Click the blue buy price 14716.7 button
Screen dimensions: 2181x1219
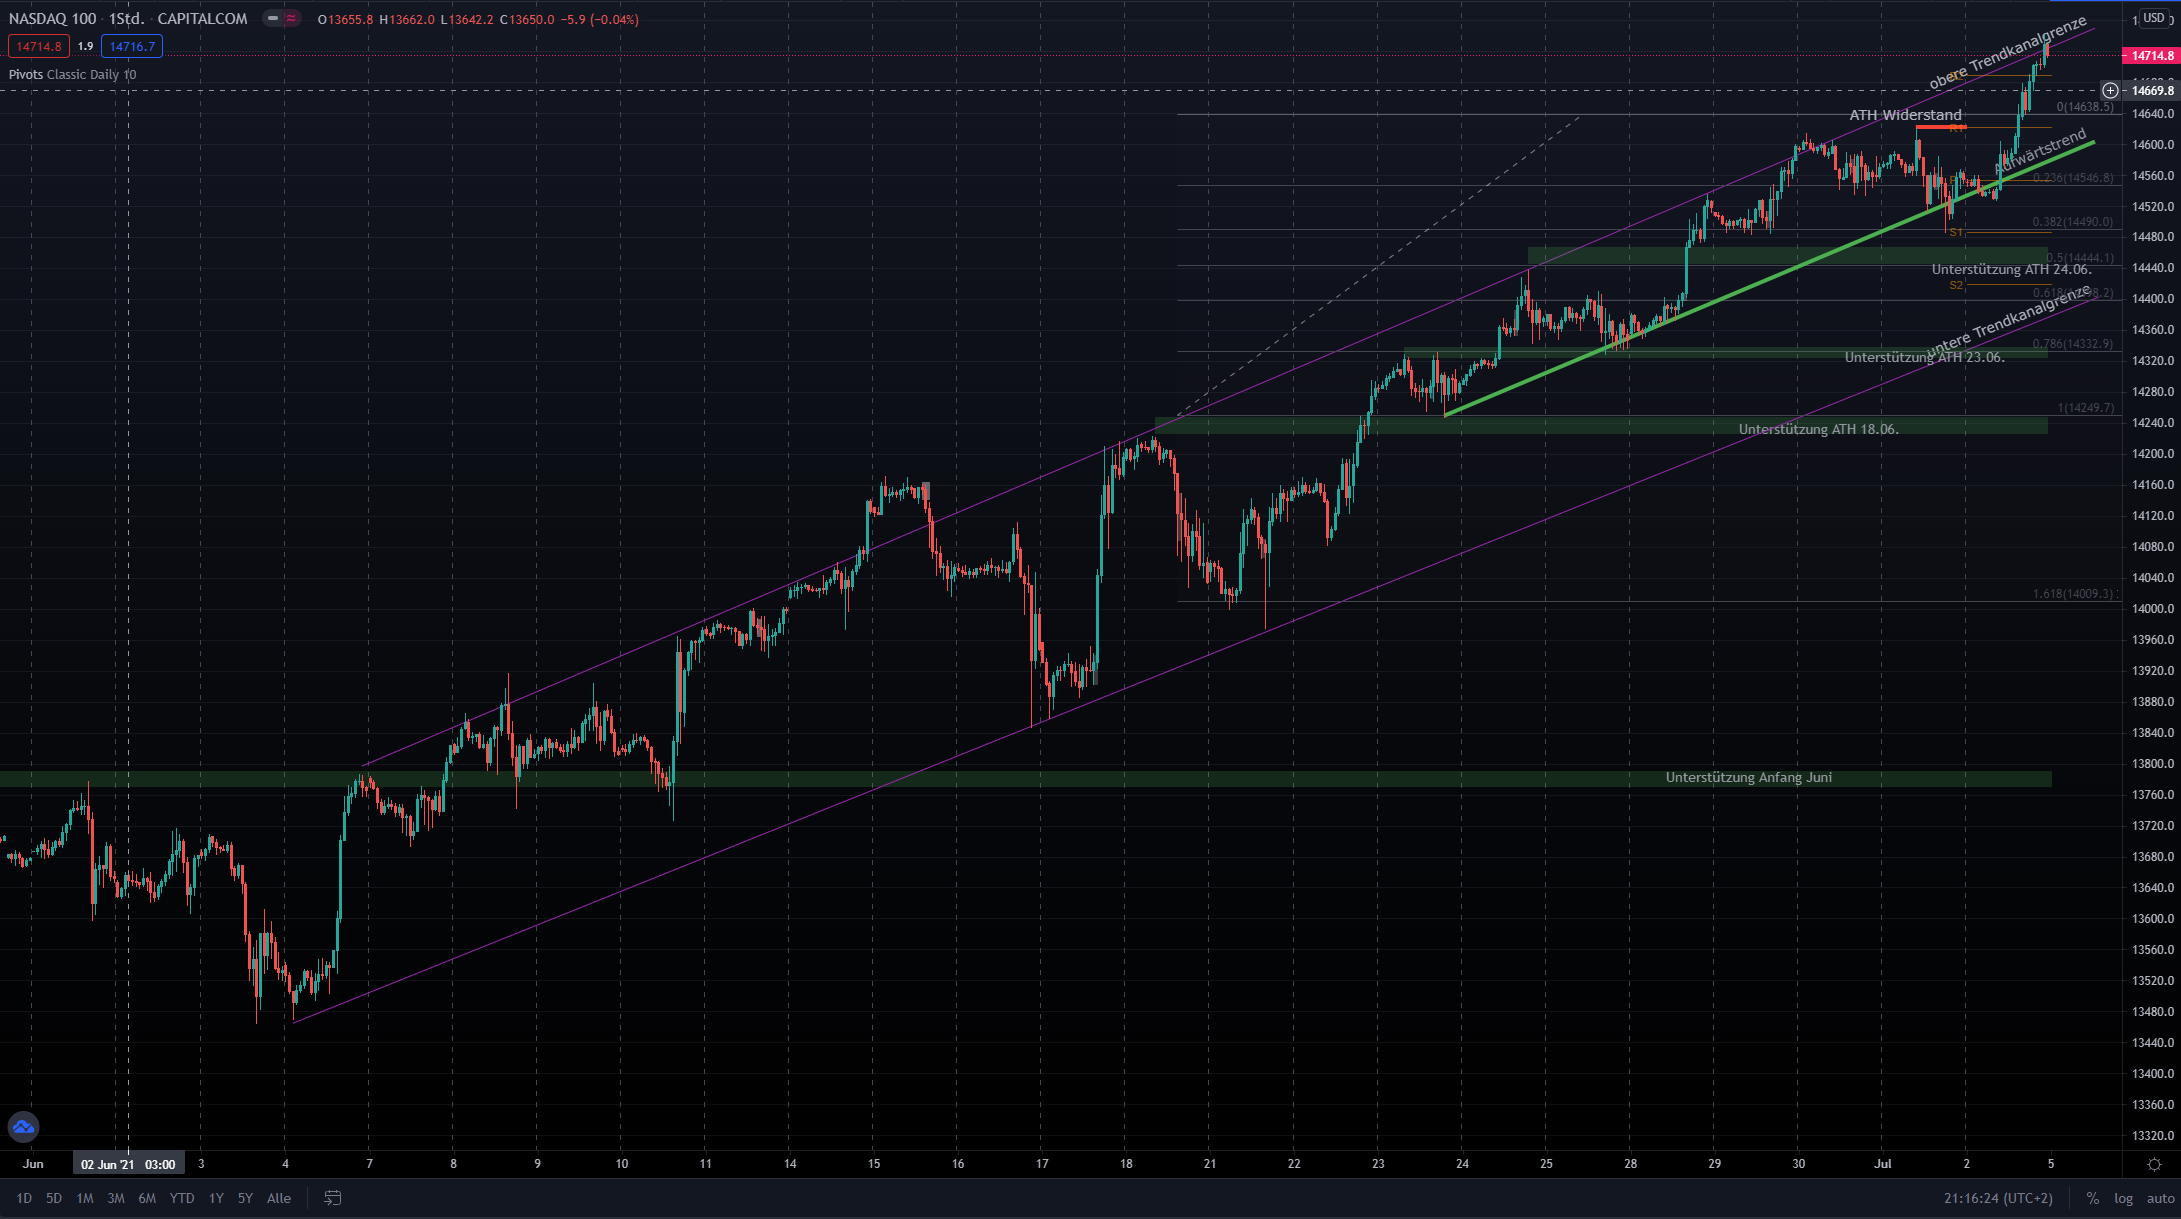pyautogui.click(x=132, y=46)
